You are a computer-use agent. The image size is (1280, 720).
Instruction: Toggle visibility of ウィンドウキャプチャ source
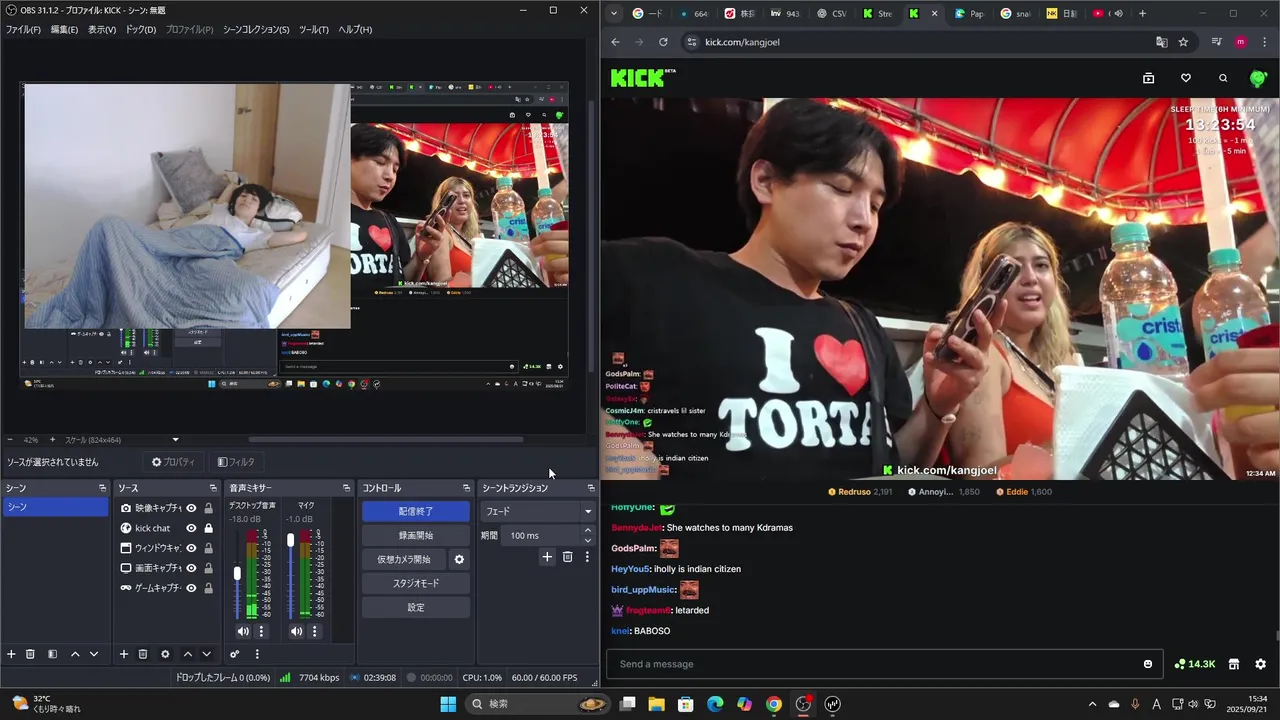(x=191, y=548)
